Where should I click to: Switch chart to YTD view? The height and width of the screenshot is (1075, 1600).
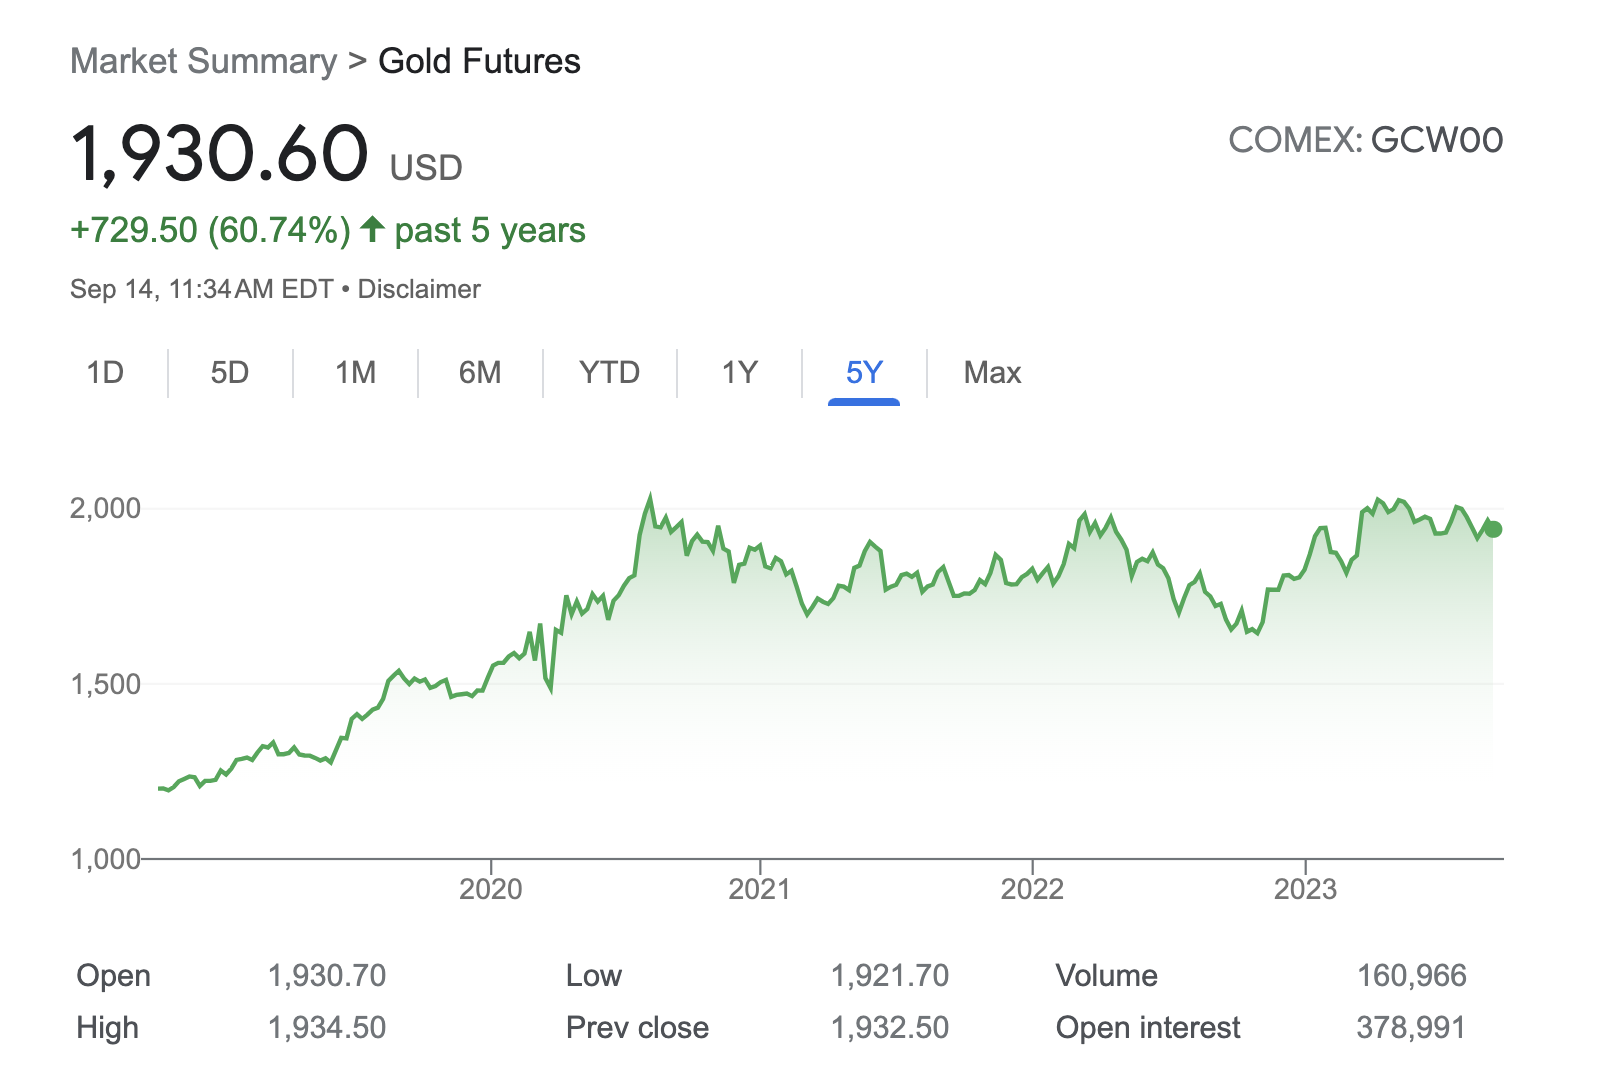pos(609,373)
